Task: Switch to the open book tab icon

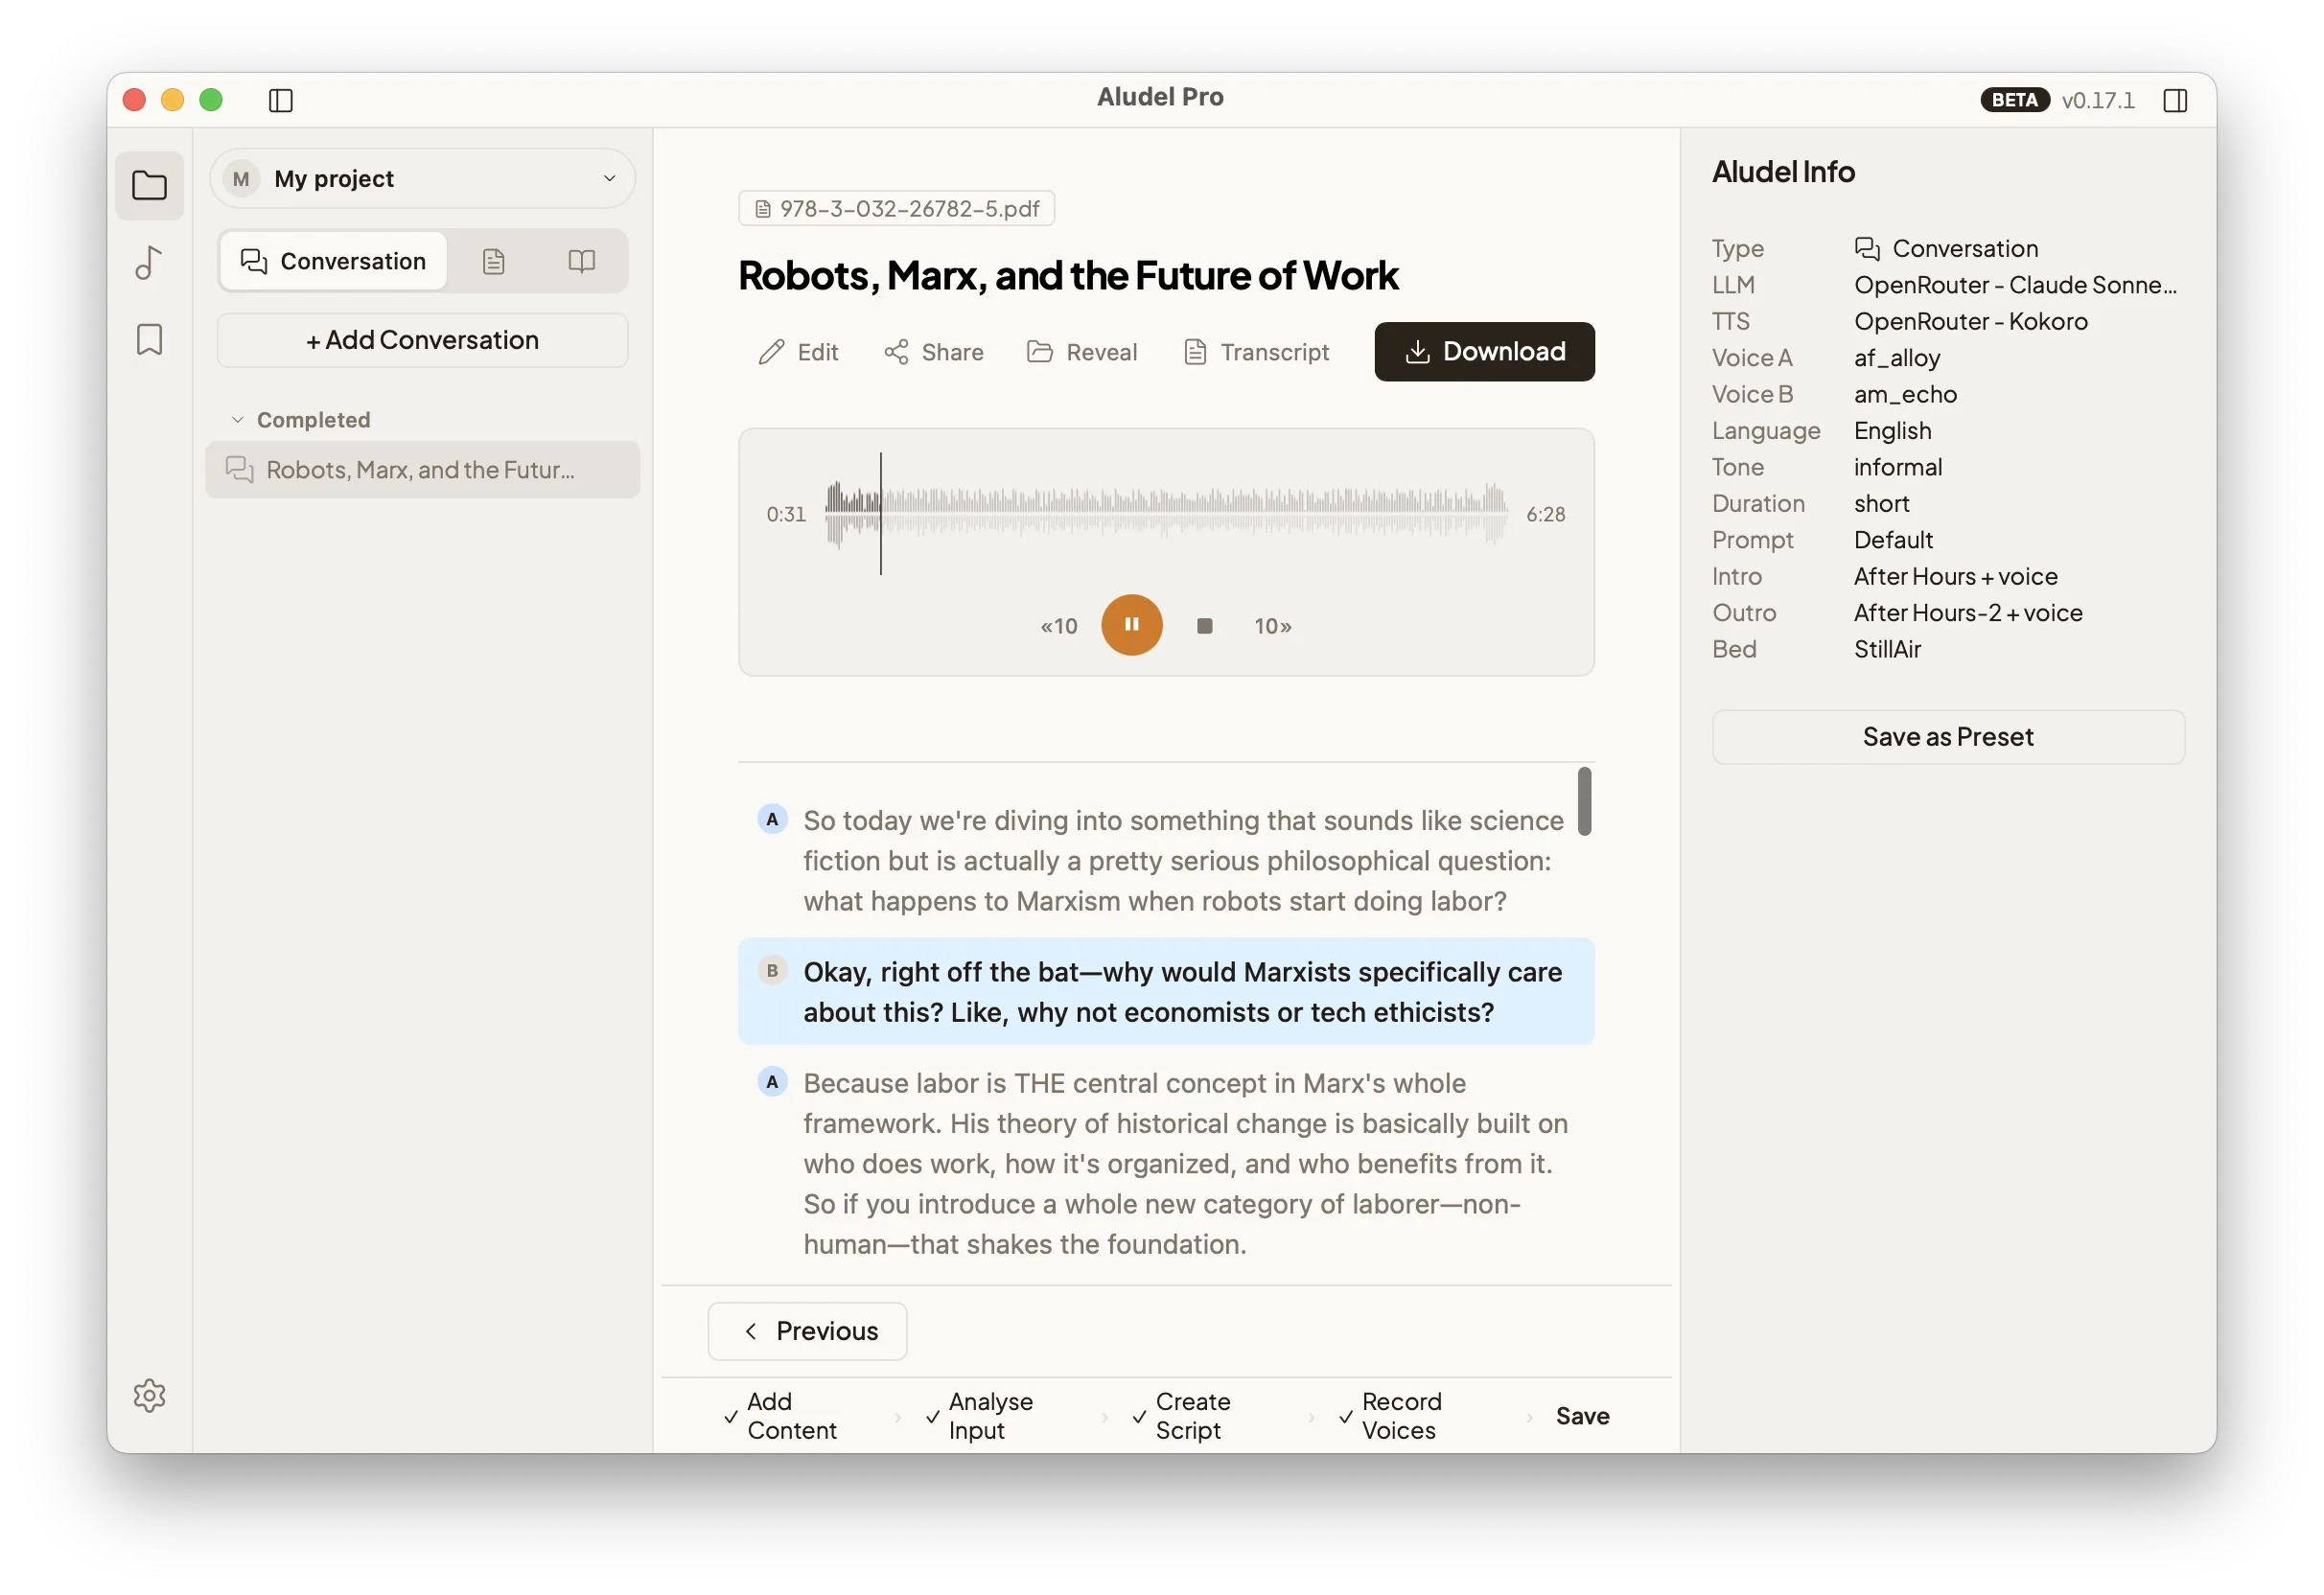Action: (581, 262)
